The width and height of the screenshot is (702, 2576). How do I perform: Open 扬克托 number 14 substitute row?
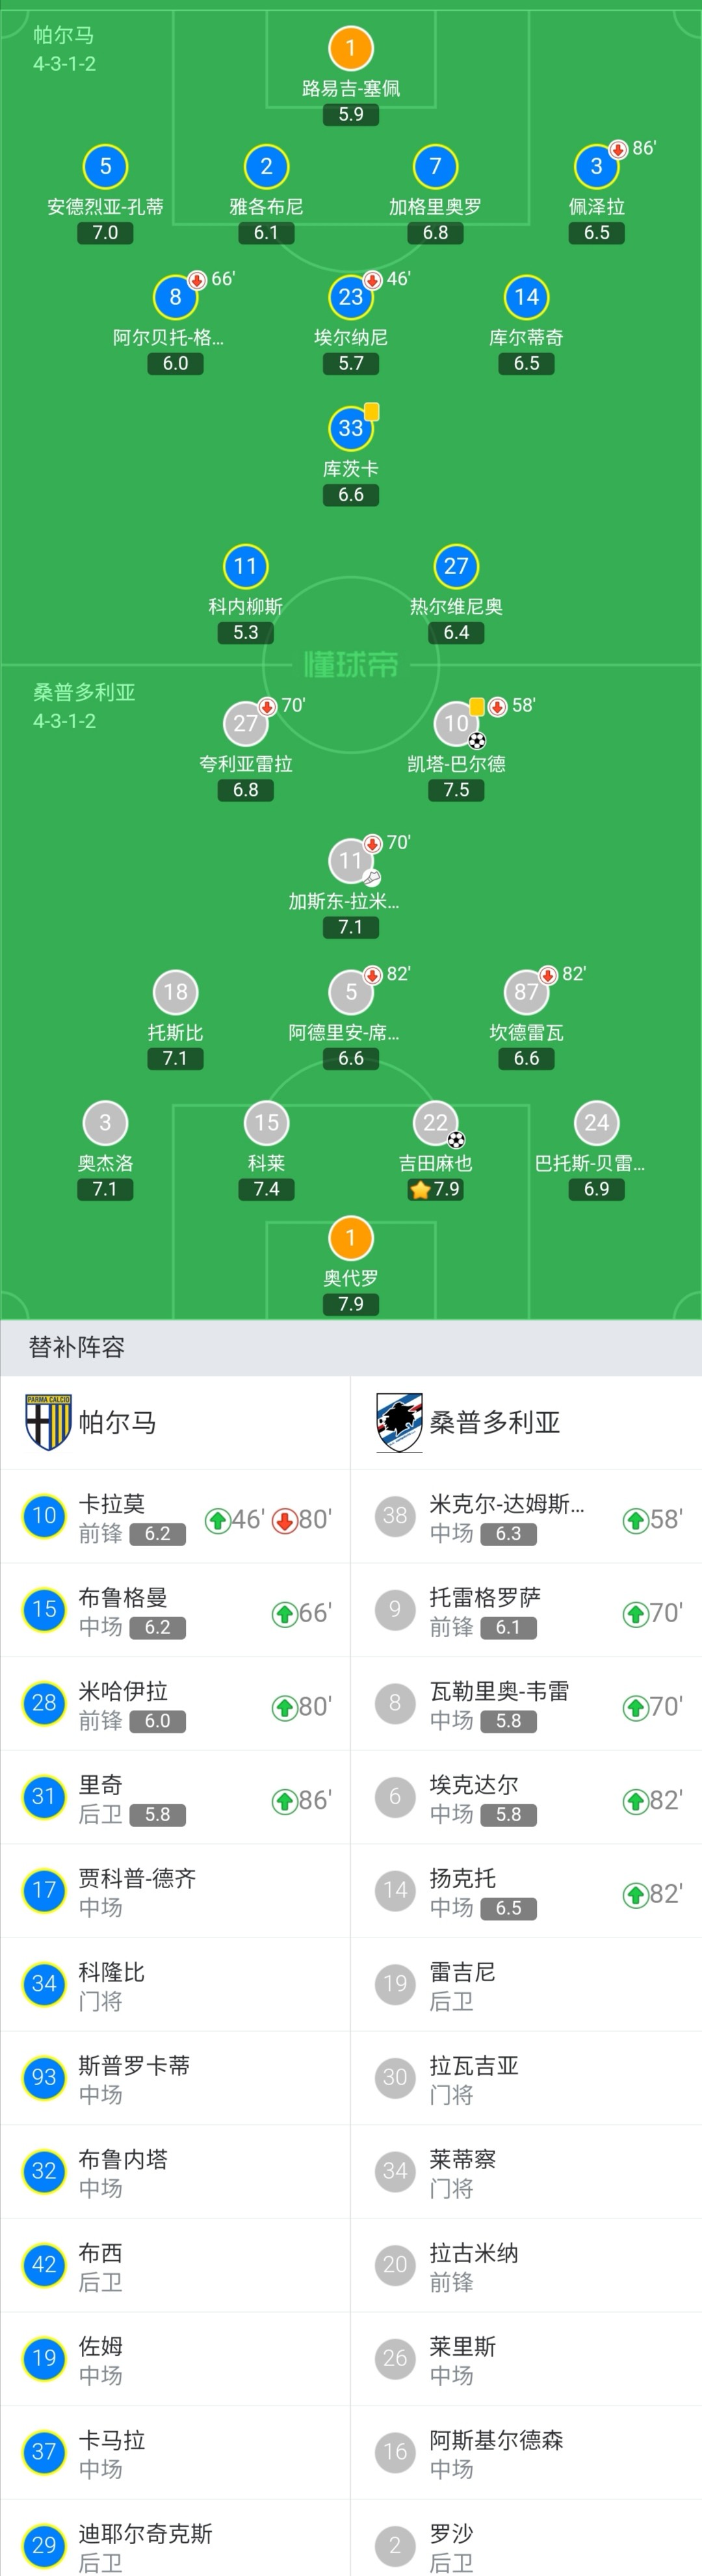[526, 1891]
